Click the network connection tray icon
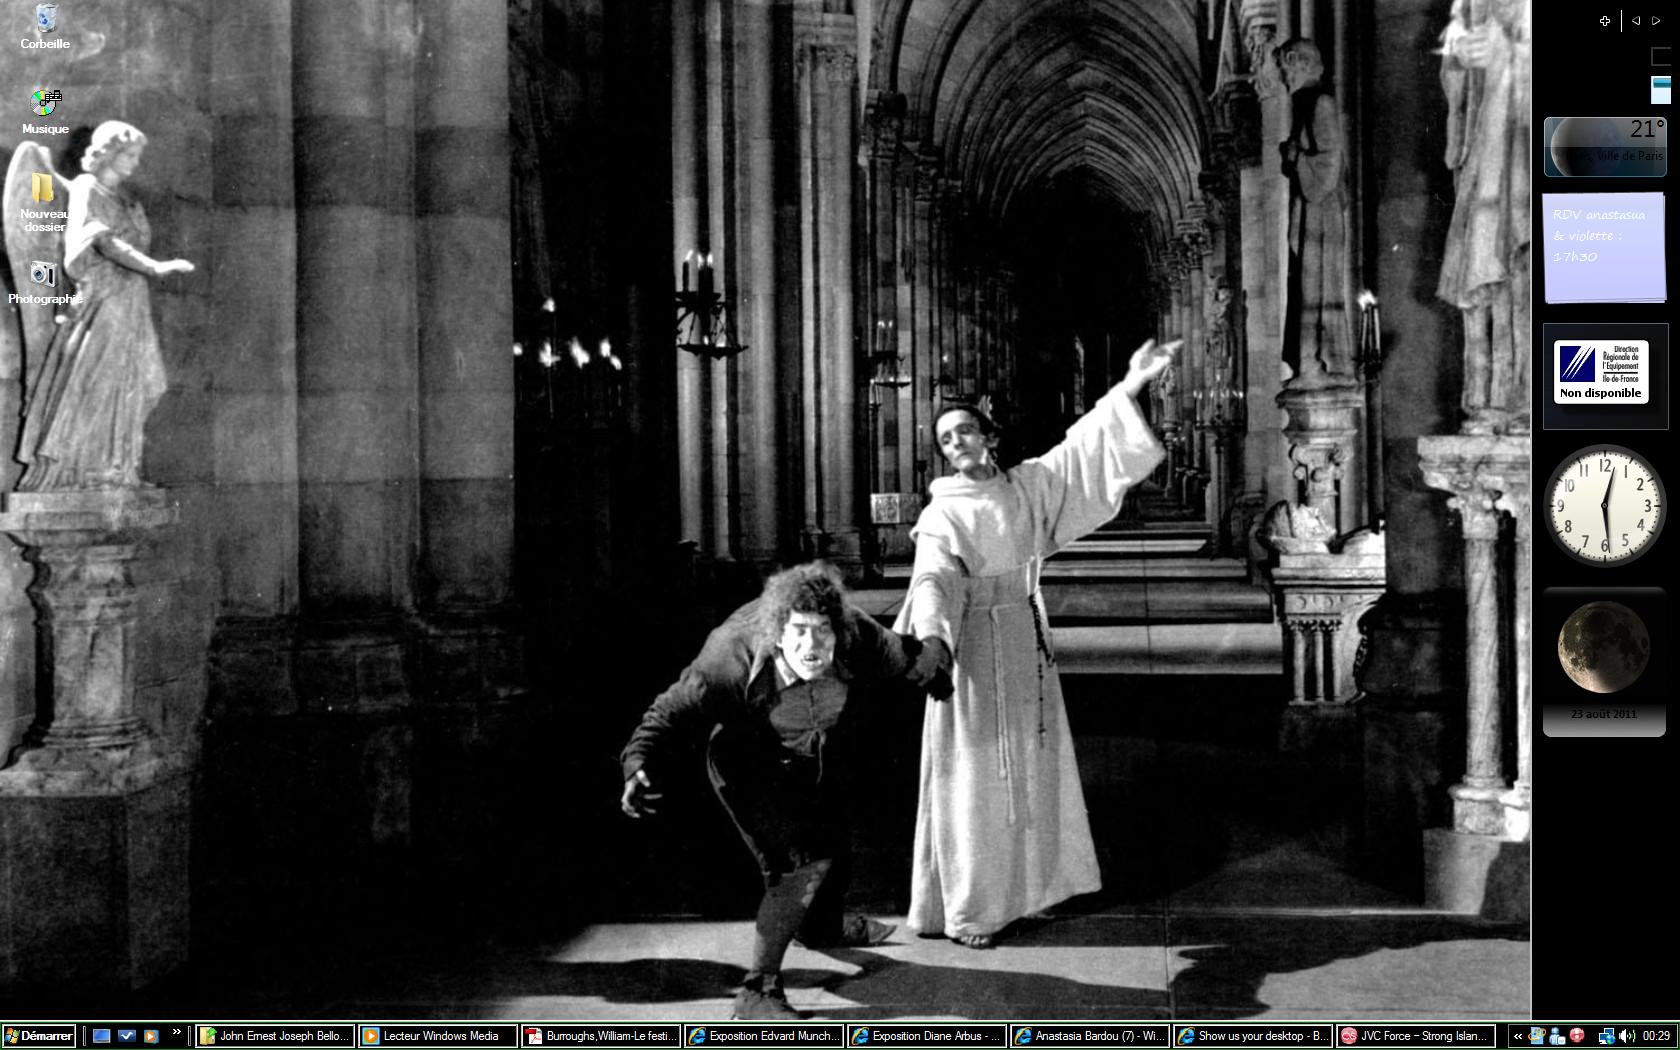Screen dimensions: 1680x1050 (1606, 1036)
